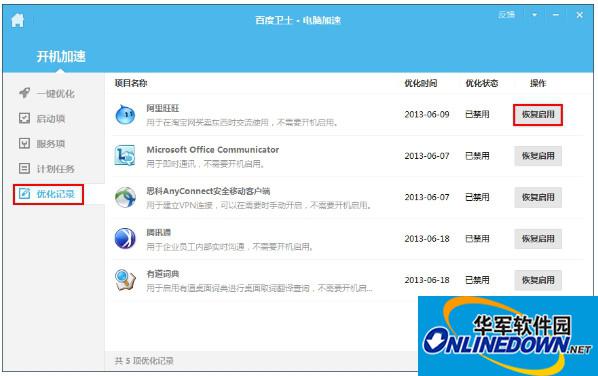
Task: Click the 操作 column header
Action: click(x=538, y=83)
